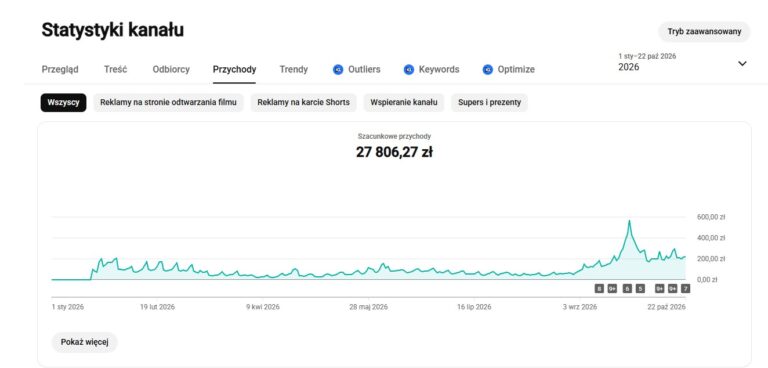This screenshot has height=368, width=768.
Task: Open the Optimize tab via its blue icon
Action: (487, 70)
